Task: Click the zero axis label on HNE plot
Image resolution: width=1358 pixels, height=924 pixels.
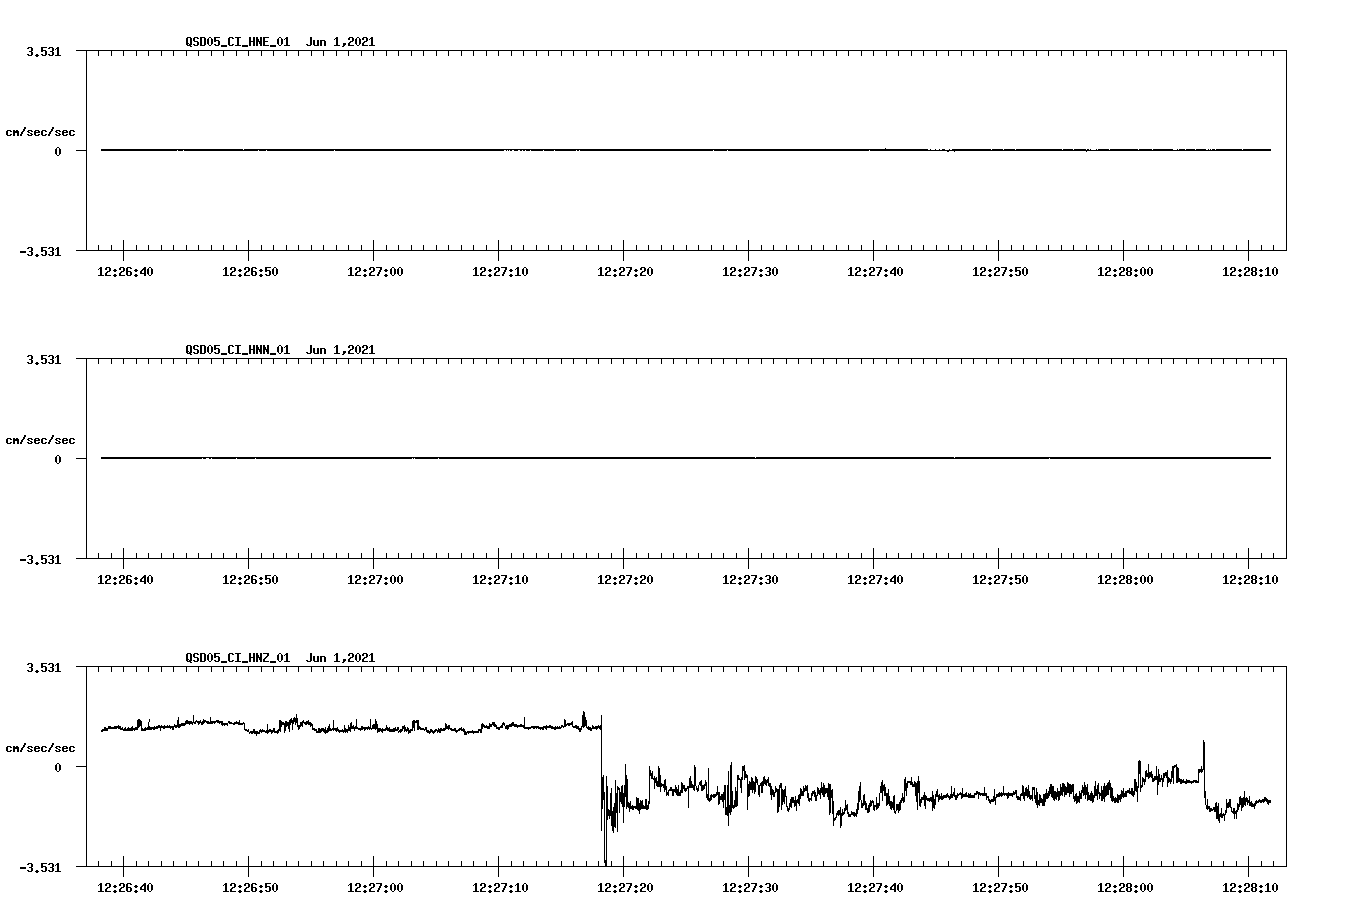Action: coord(58,151)
